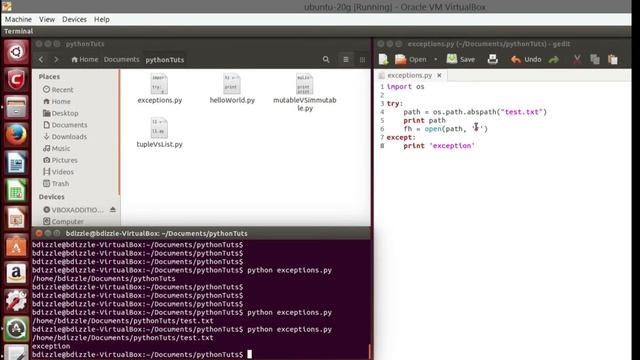
Task: Launch LibreOffice Calc from dock
Action: pos(16,190)
